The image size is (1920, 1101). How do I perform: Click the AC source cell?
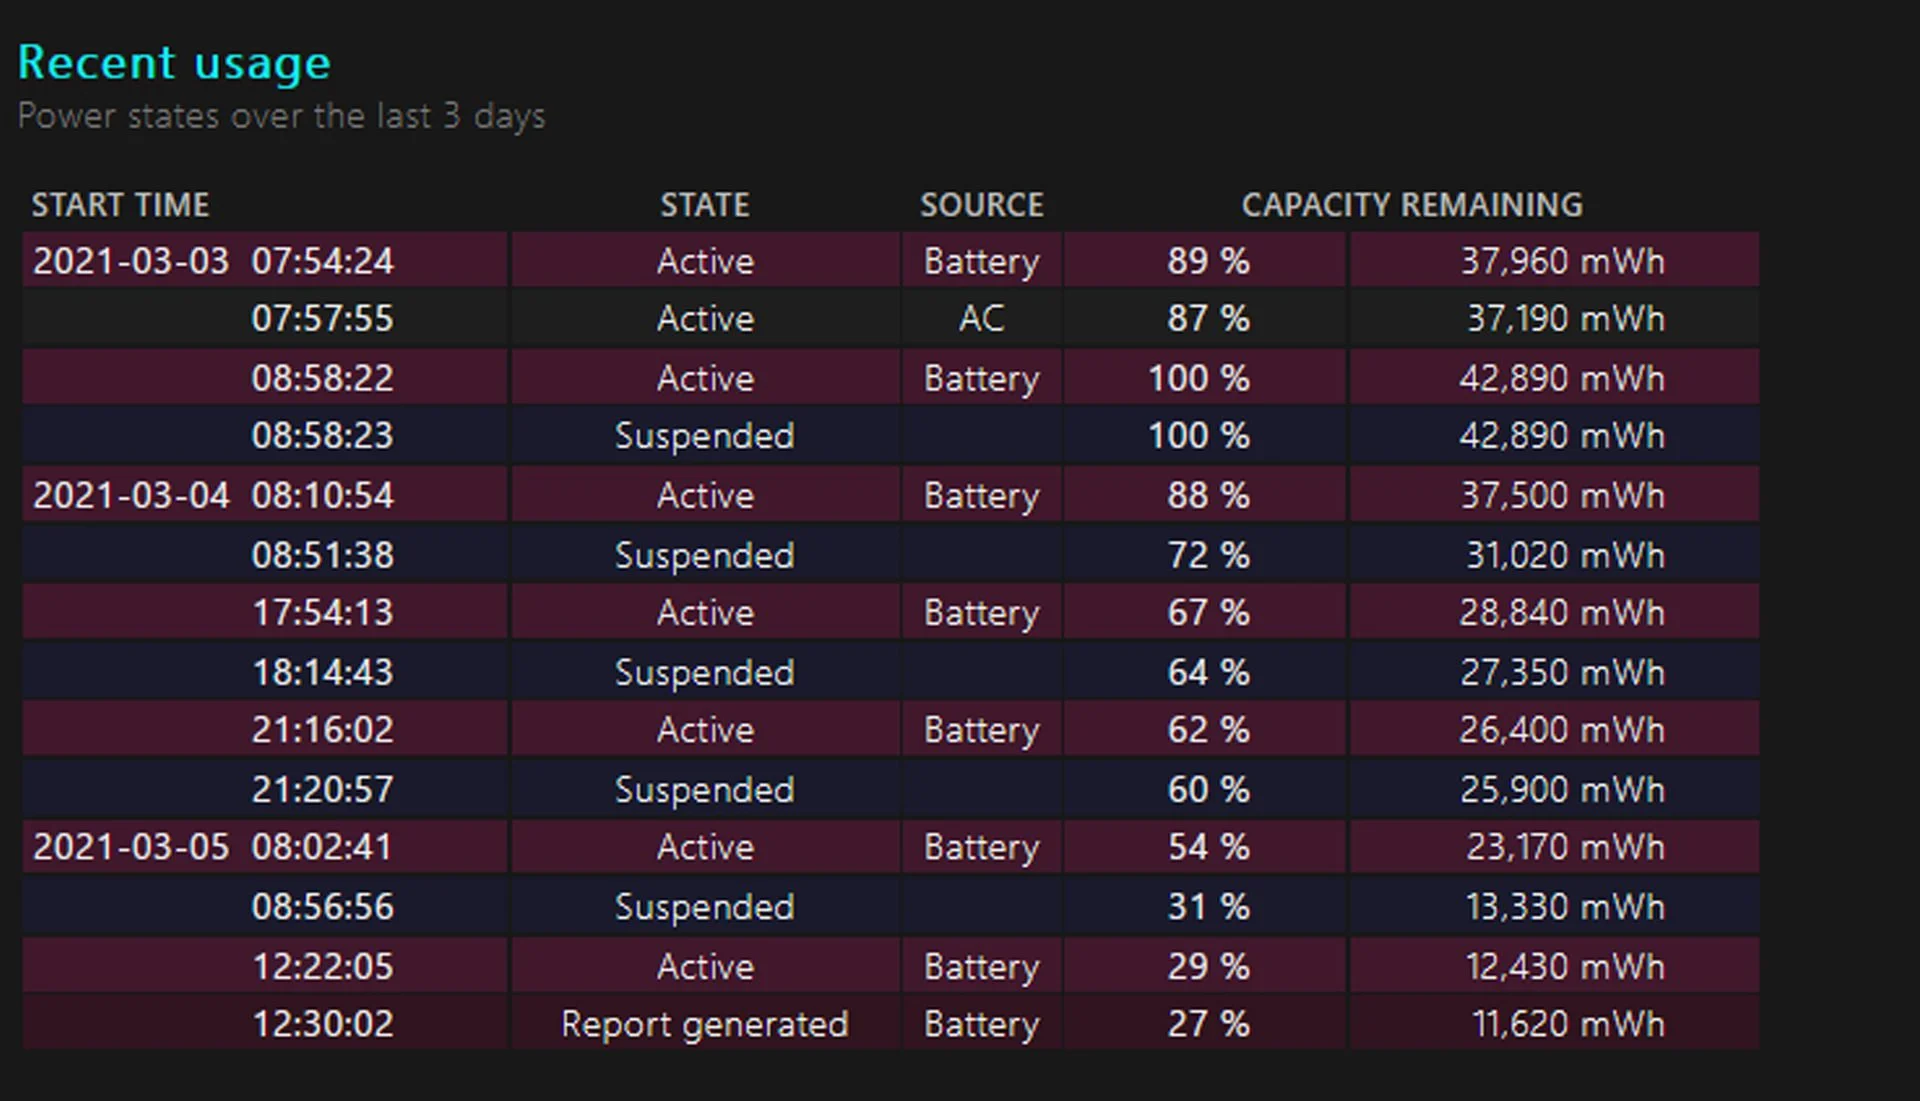pyautogui.click(x=981, y=319)
